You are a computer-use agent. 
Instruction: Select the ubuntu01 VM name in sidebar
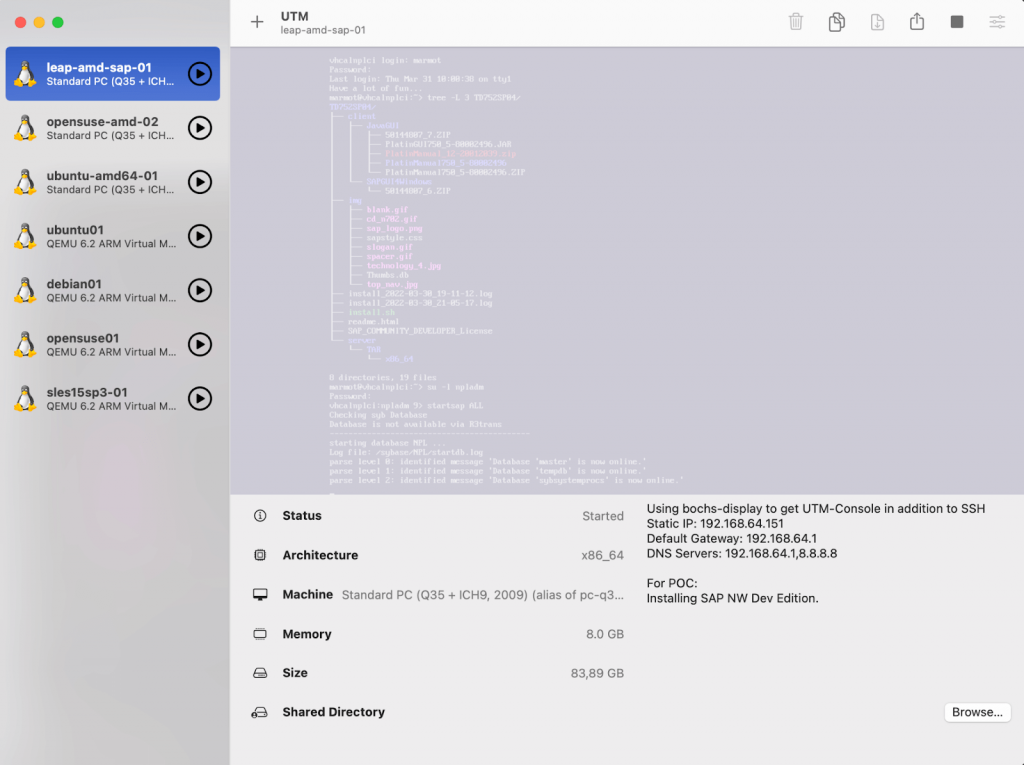click(x=75, y=230)
